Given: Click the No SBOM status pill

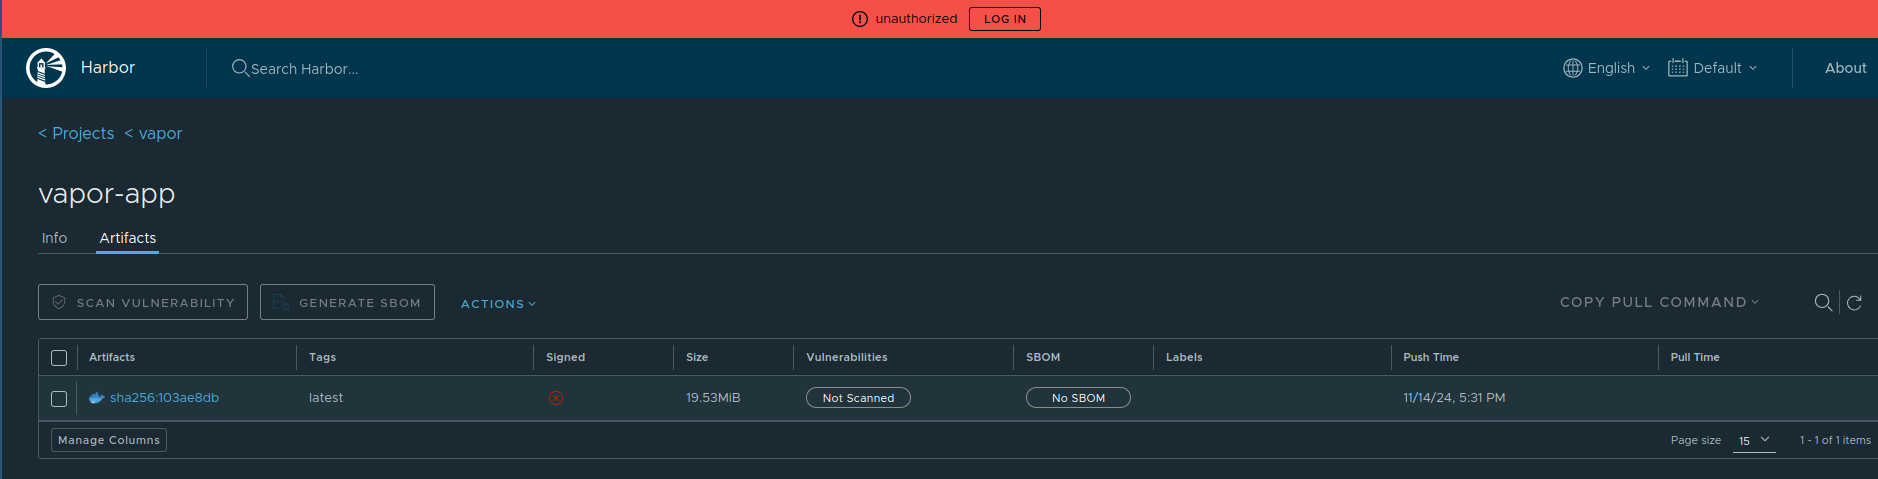Looking at the screenshot, I should (x=1078, y=398).
